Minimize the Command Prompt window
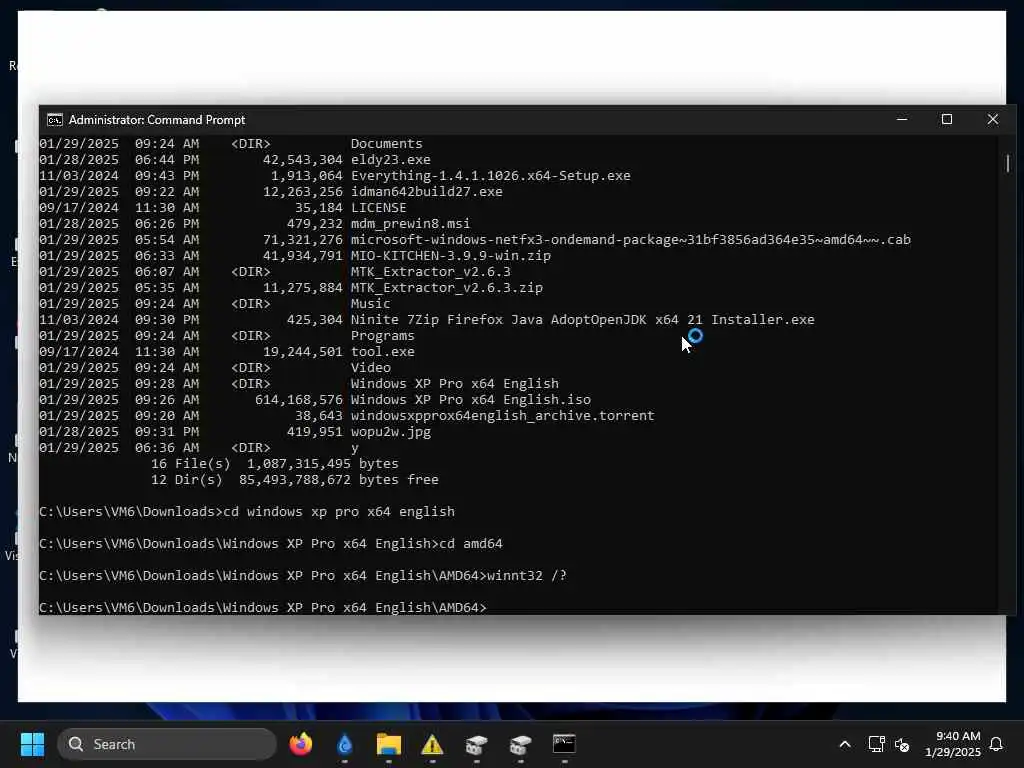 [x=902, y=120]
